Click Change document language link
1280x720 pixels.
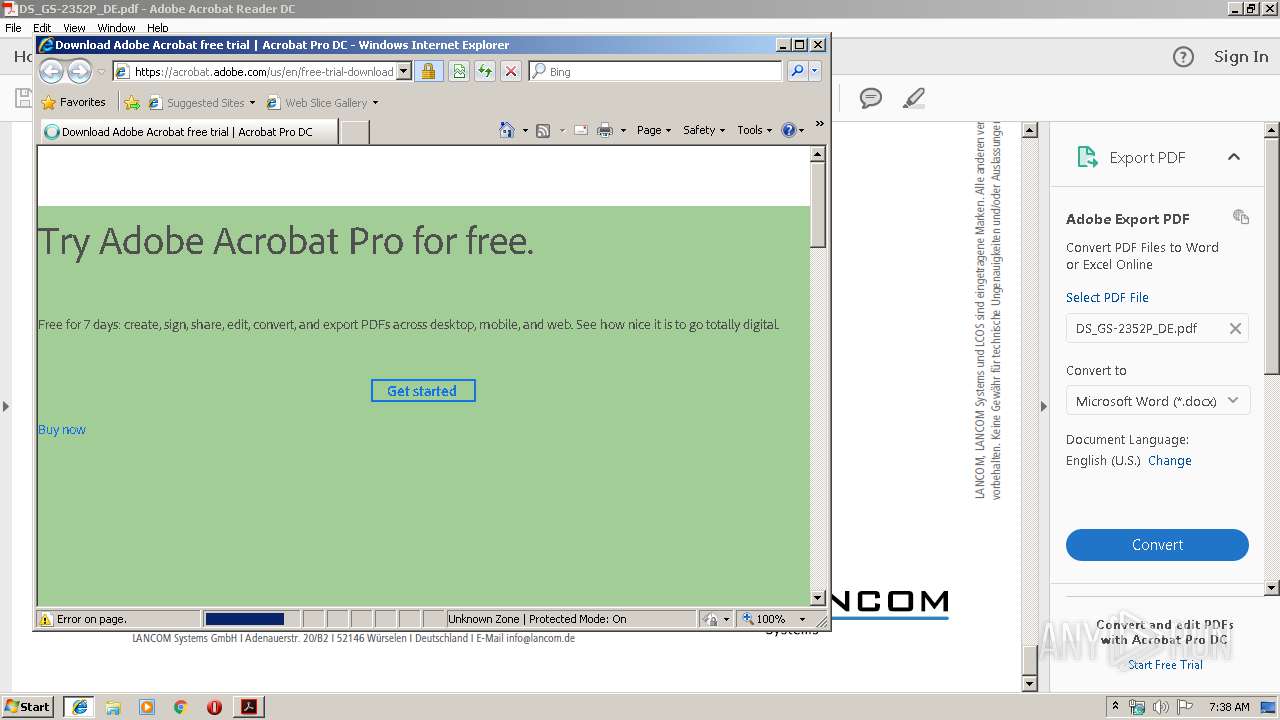(x=1169, y=461)
